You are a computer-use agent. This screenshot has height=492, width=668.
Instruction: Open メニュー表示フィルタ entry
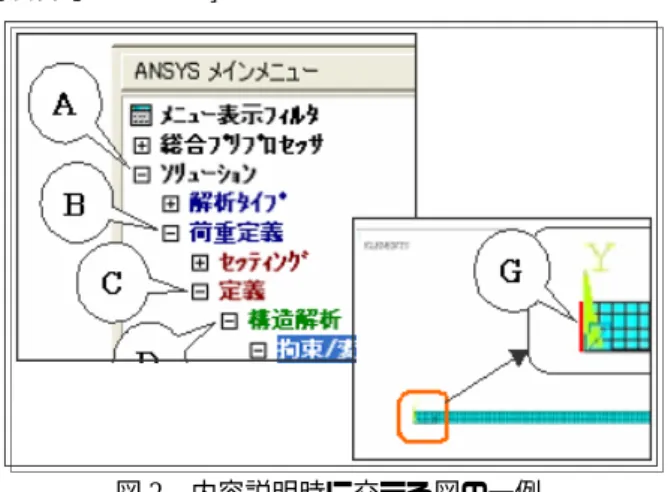click(x=239, y=115)
